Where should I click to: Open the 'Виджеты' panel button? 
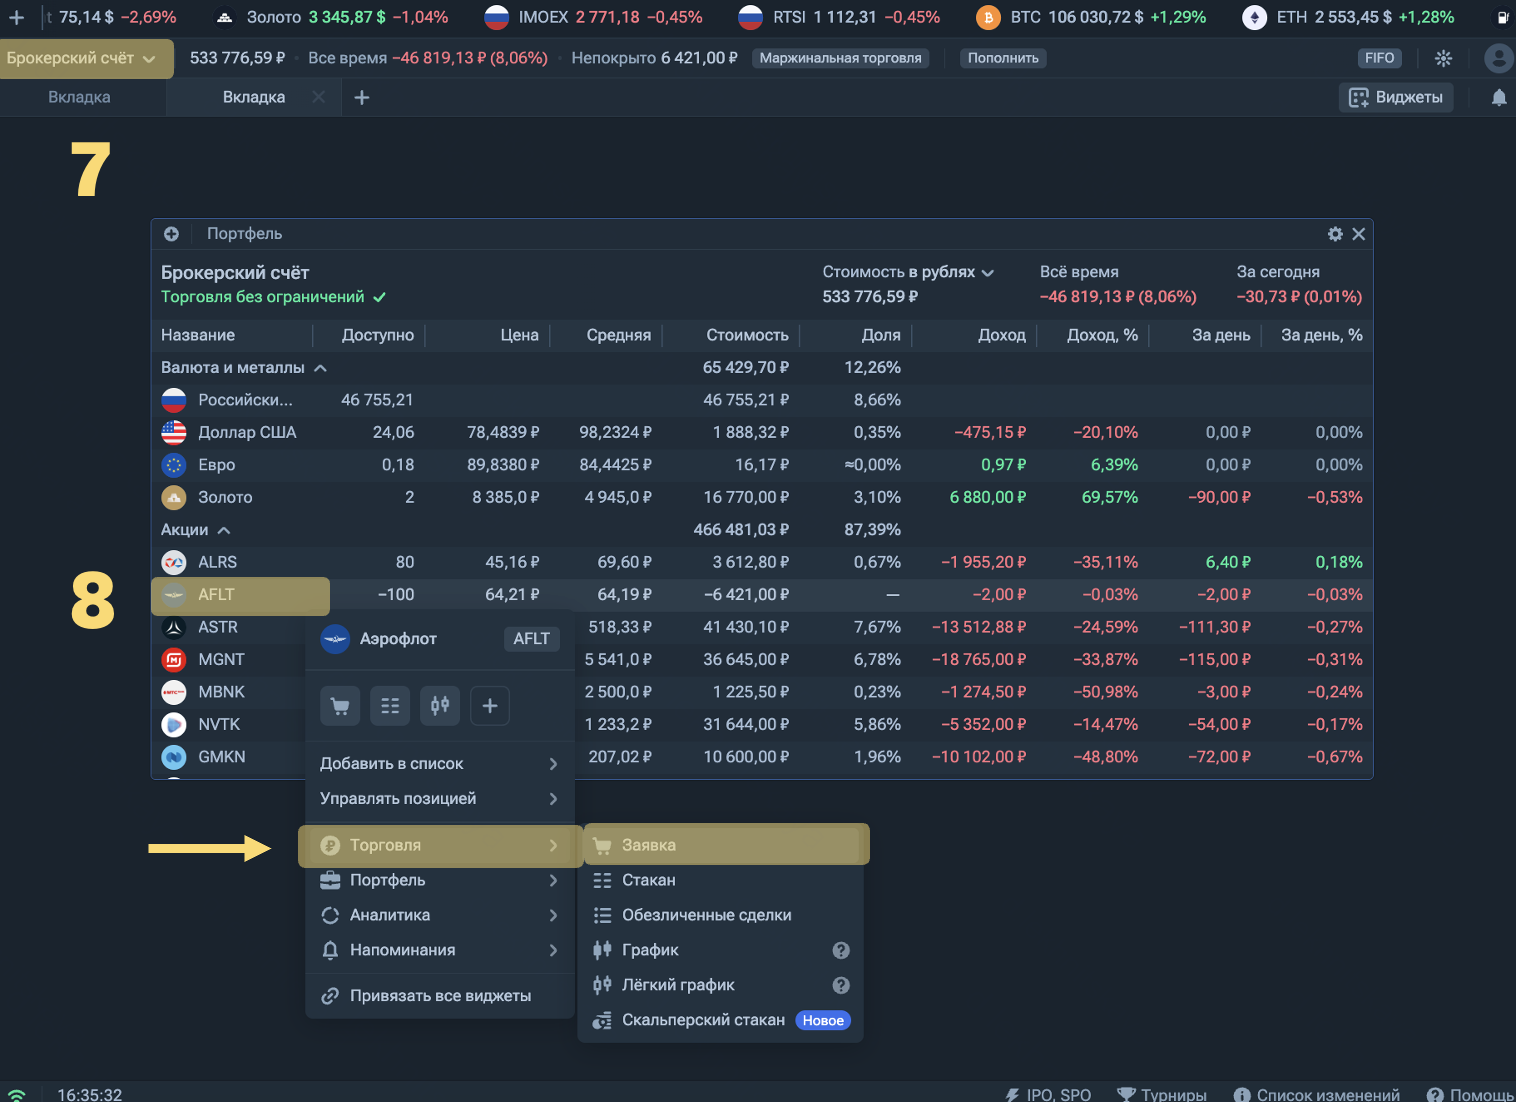coord(1396,98)
